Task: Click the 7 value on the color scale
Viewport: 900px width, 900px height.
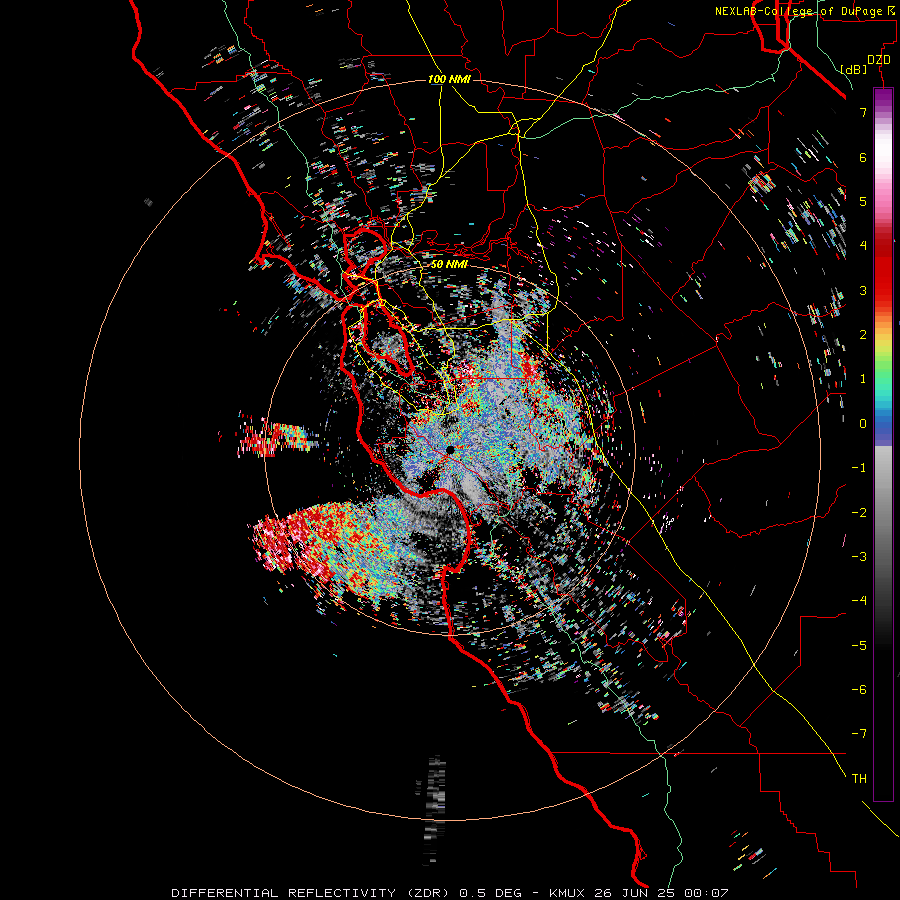Action: [x=863, y=112]
